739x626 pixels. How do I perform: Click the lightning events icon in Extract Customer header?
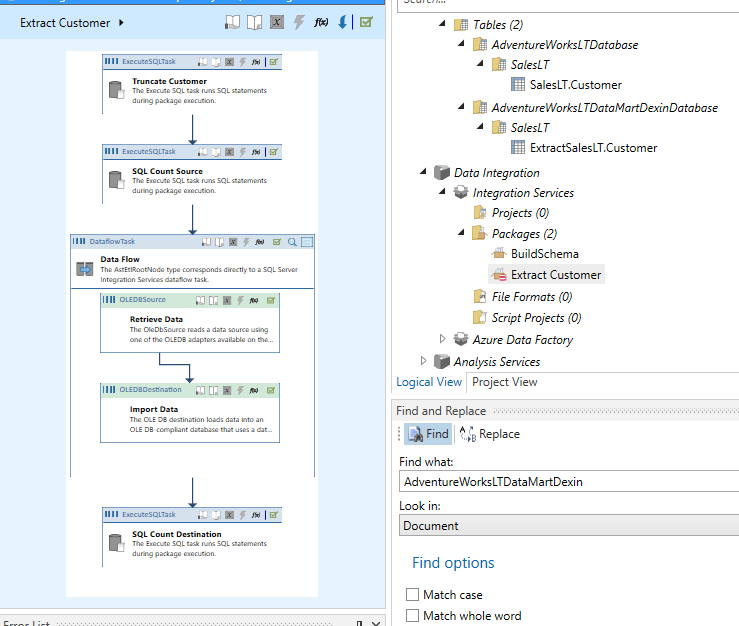(x=299, y=22)
